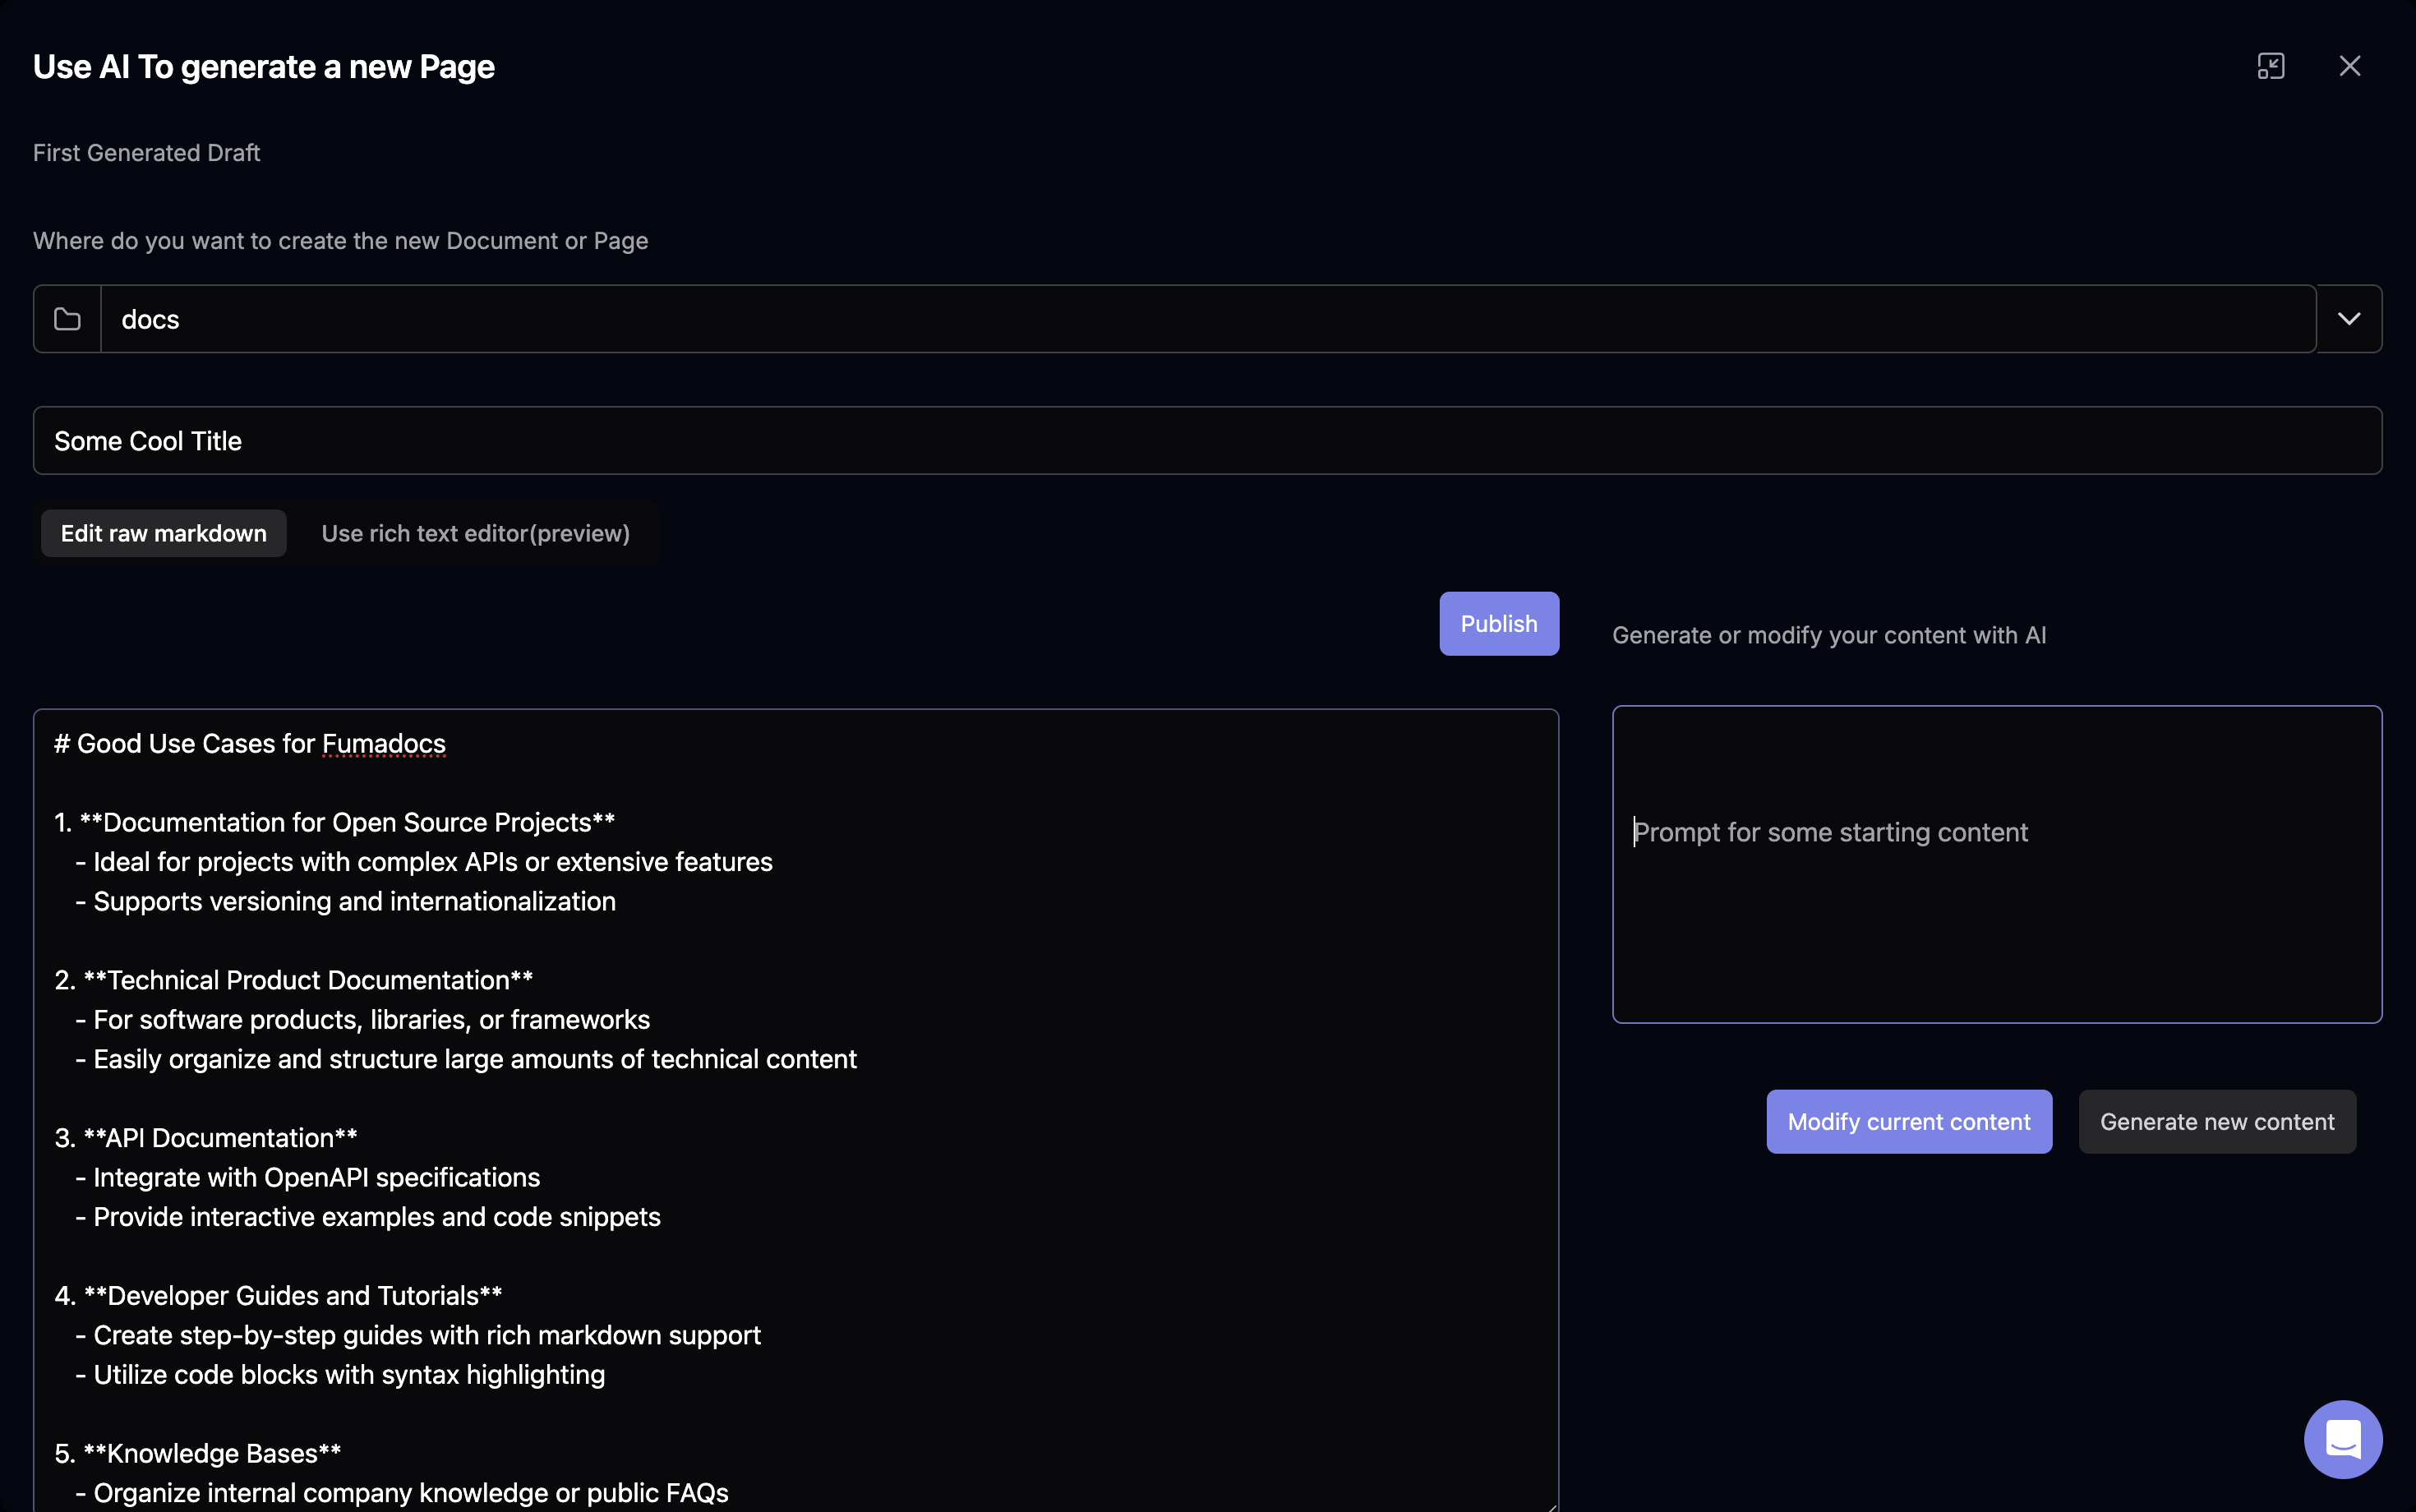
Task: Expand the folder location chevron dropdown
Action: pos(2349,319)
